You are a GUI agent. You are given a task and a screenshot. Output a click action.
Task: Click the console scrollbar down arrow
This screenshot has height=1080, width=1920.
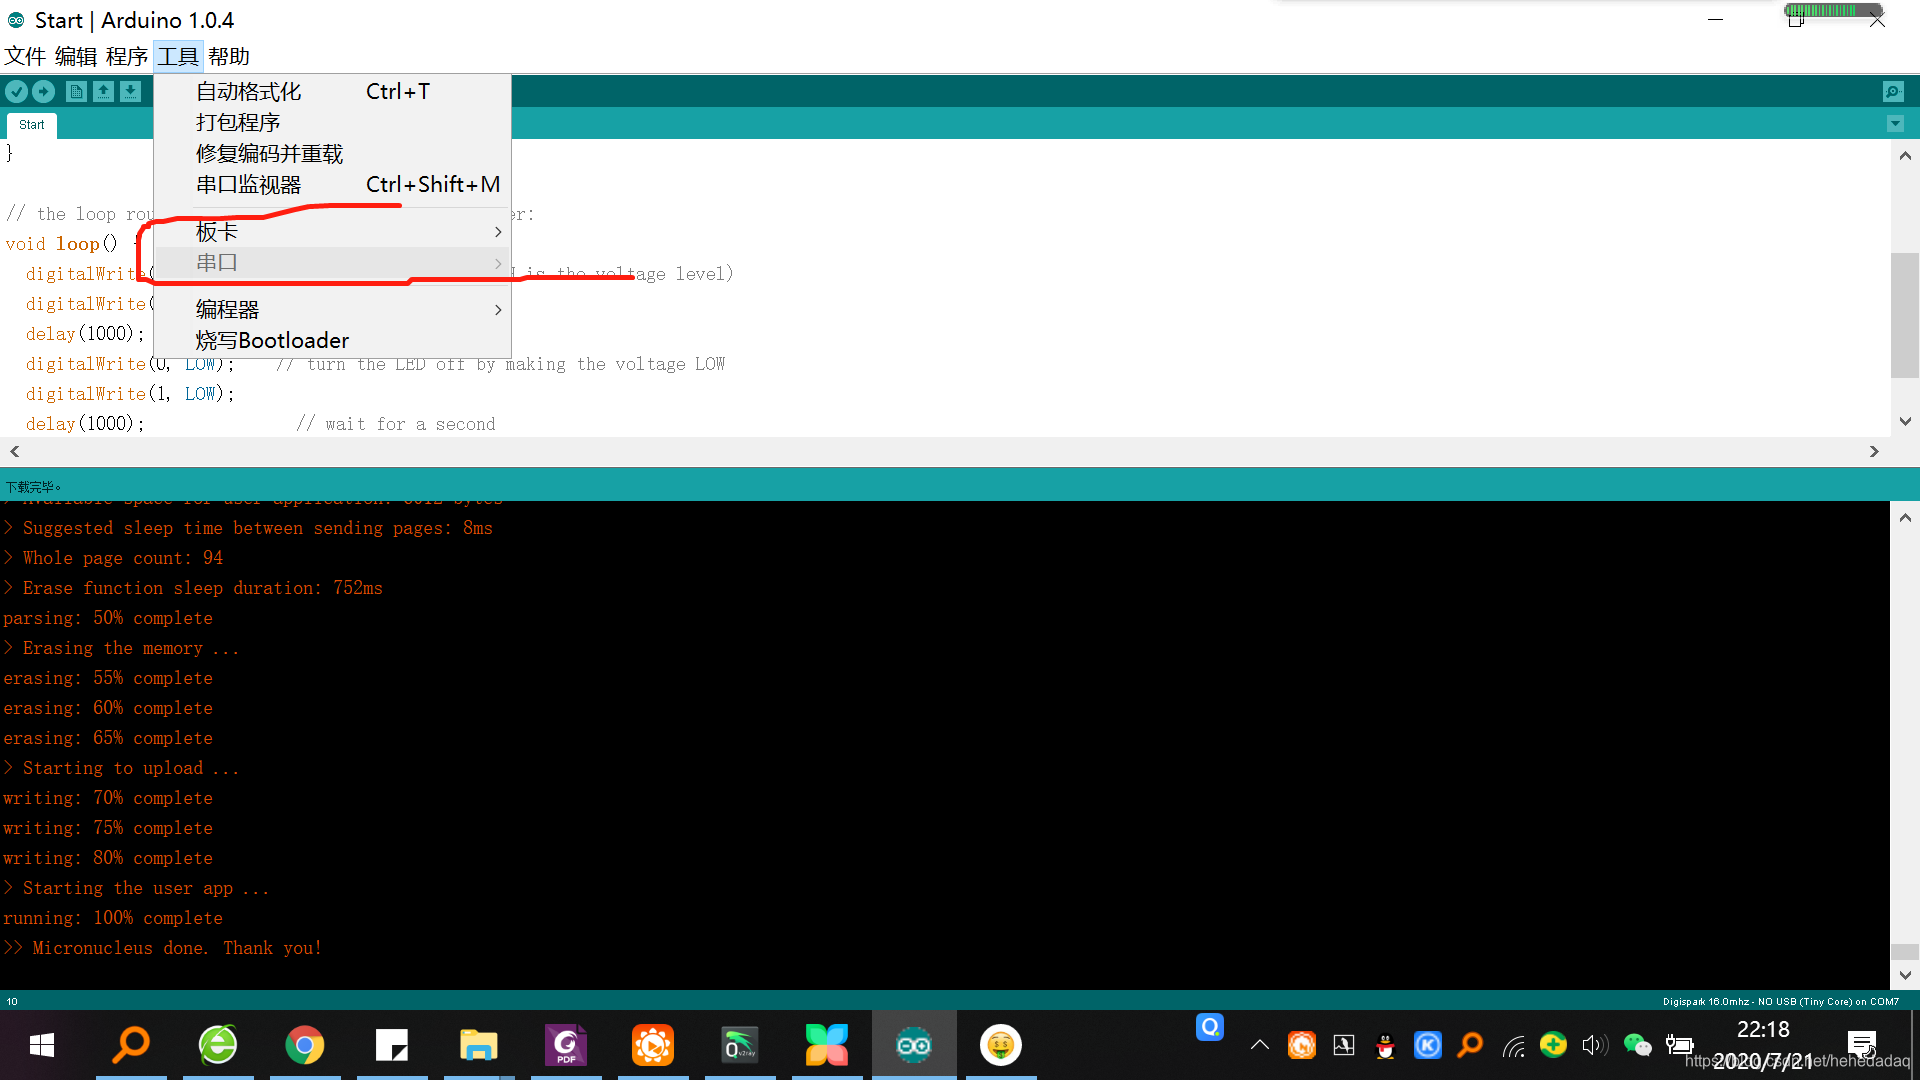pos(1905,975)
